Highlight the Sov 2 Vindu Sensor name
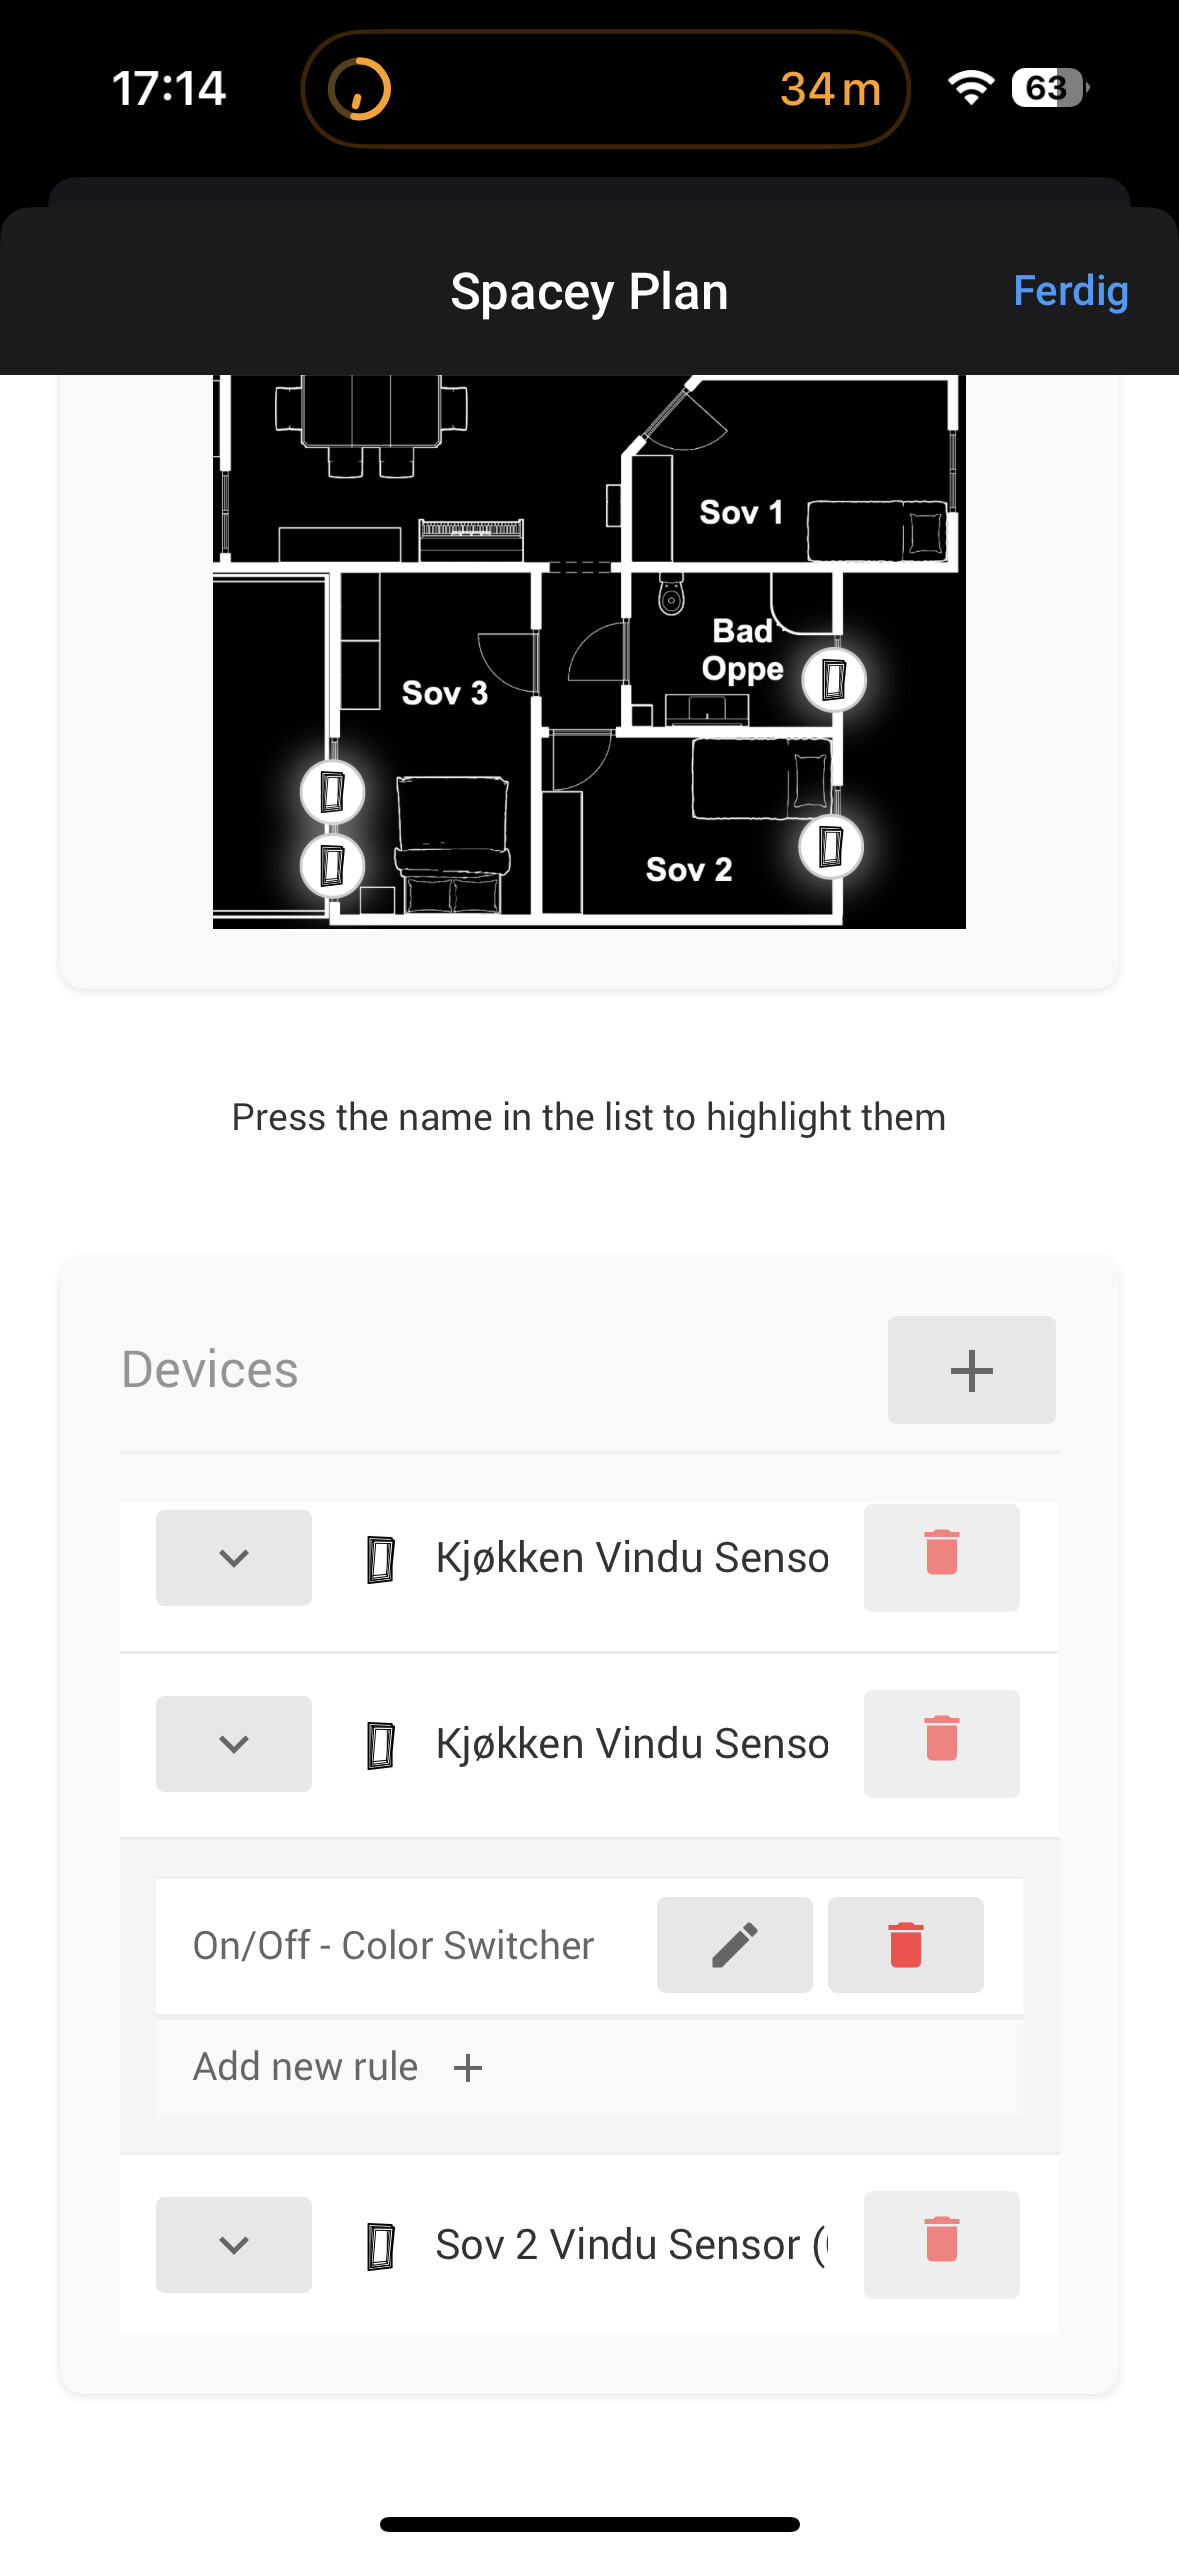 point(630,2244)
